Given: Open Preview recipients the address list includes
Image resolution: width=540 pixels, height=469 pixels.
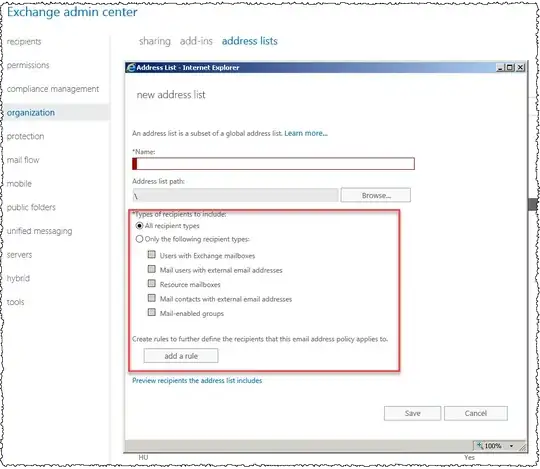Looking at the screenshot, I should (197, 381).
